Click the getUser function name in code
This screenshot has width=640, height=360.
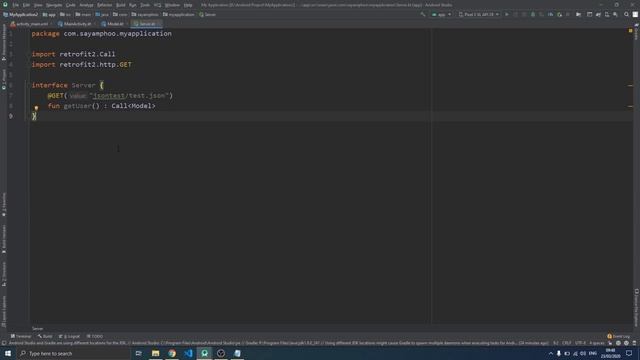[78, 106]
